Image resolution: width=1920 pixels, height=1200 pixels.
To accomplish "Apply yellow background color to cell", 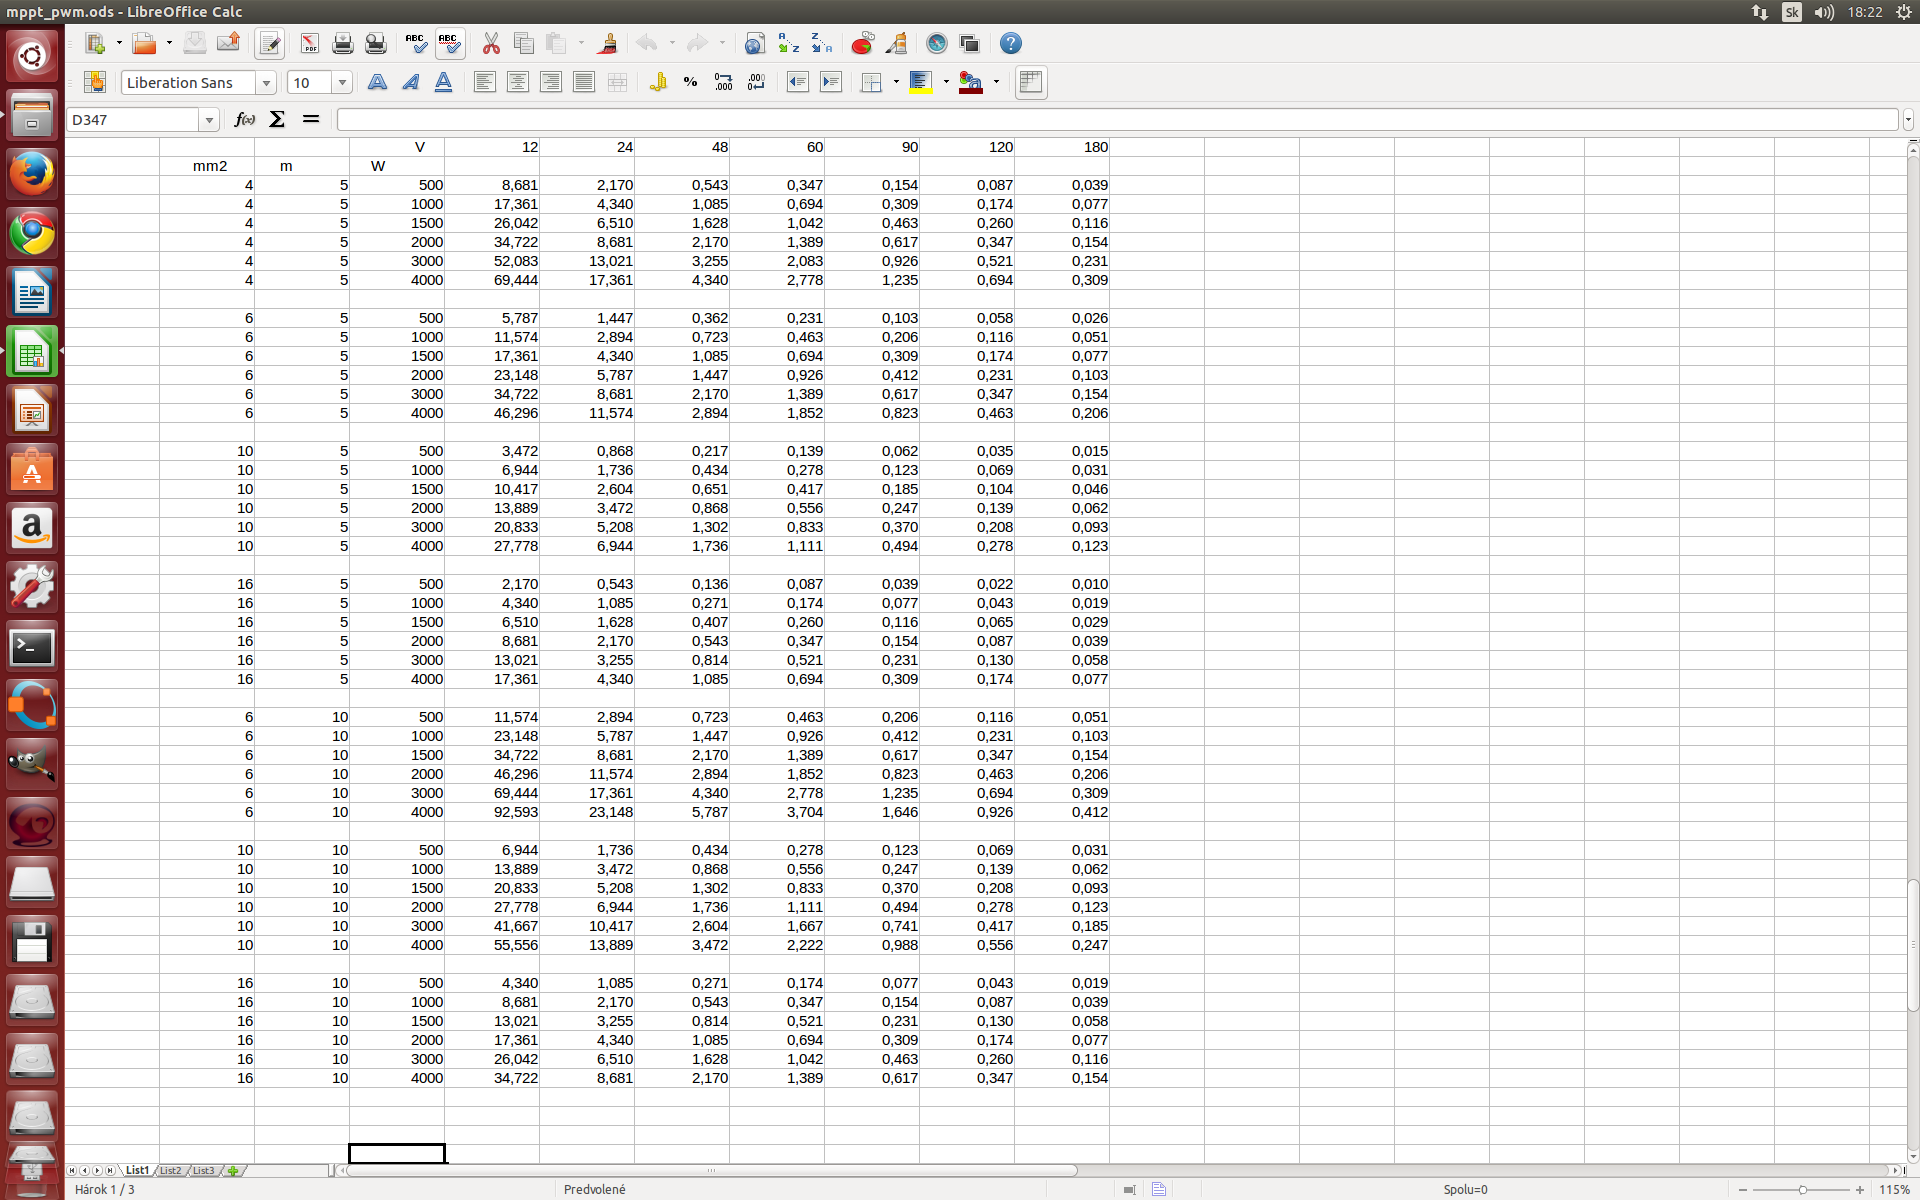I will click(x=921, y=82).
